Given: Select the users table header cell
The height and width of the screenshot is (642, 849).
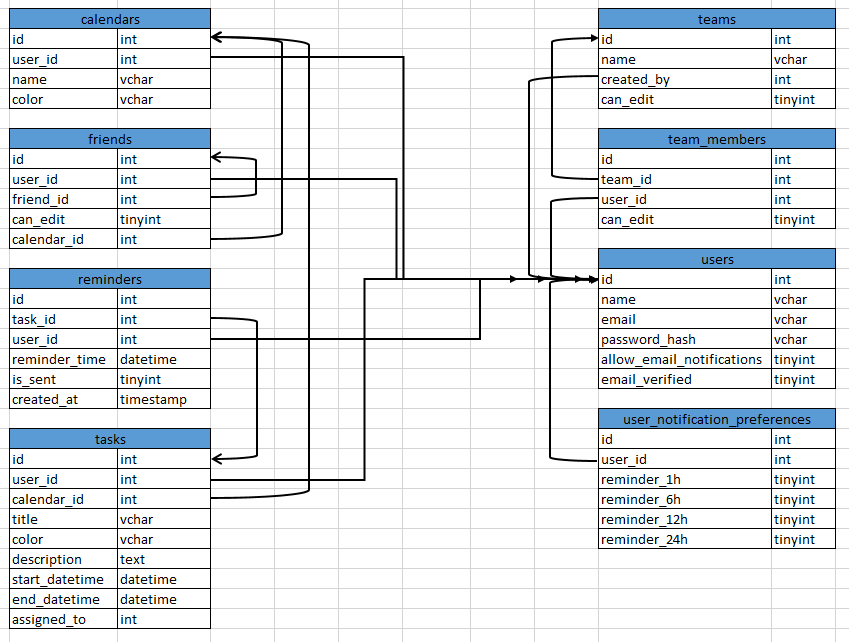Looking at the screenshot, I should click(716, 259).
